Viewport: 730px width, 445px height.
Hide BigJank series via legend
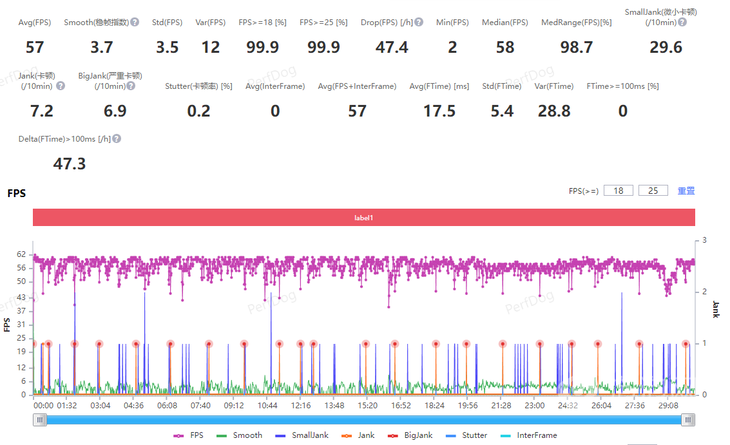[x=413, y=435]
